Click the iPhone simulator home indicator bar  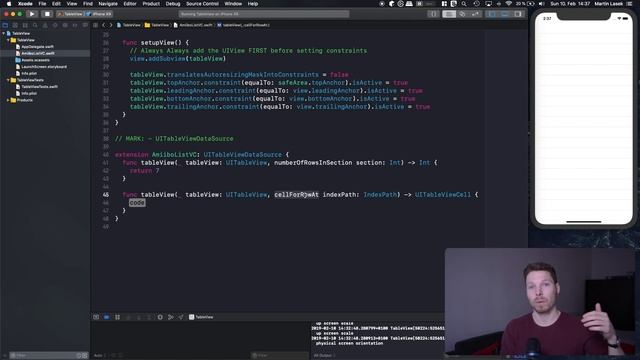click(584, 222)
